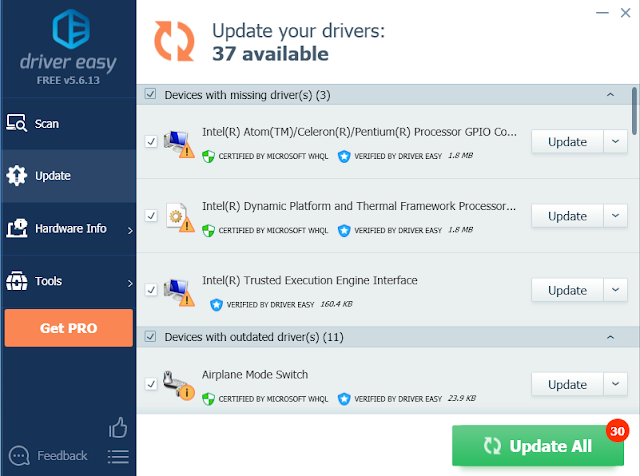Open the Hardware Info section
Screen dimensions: 640x476
[x=68, y=229]
